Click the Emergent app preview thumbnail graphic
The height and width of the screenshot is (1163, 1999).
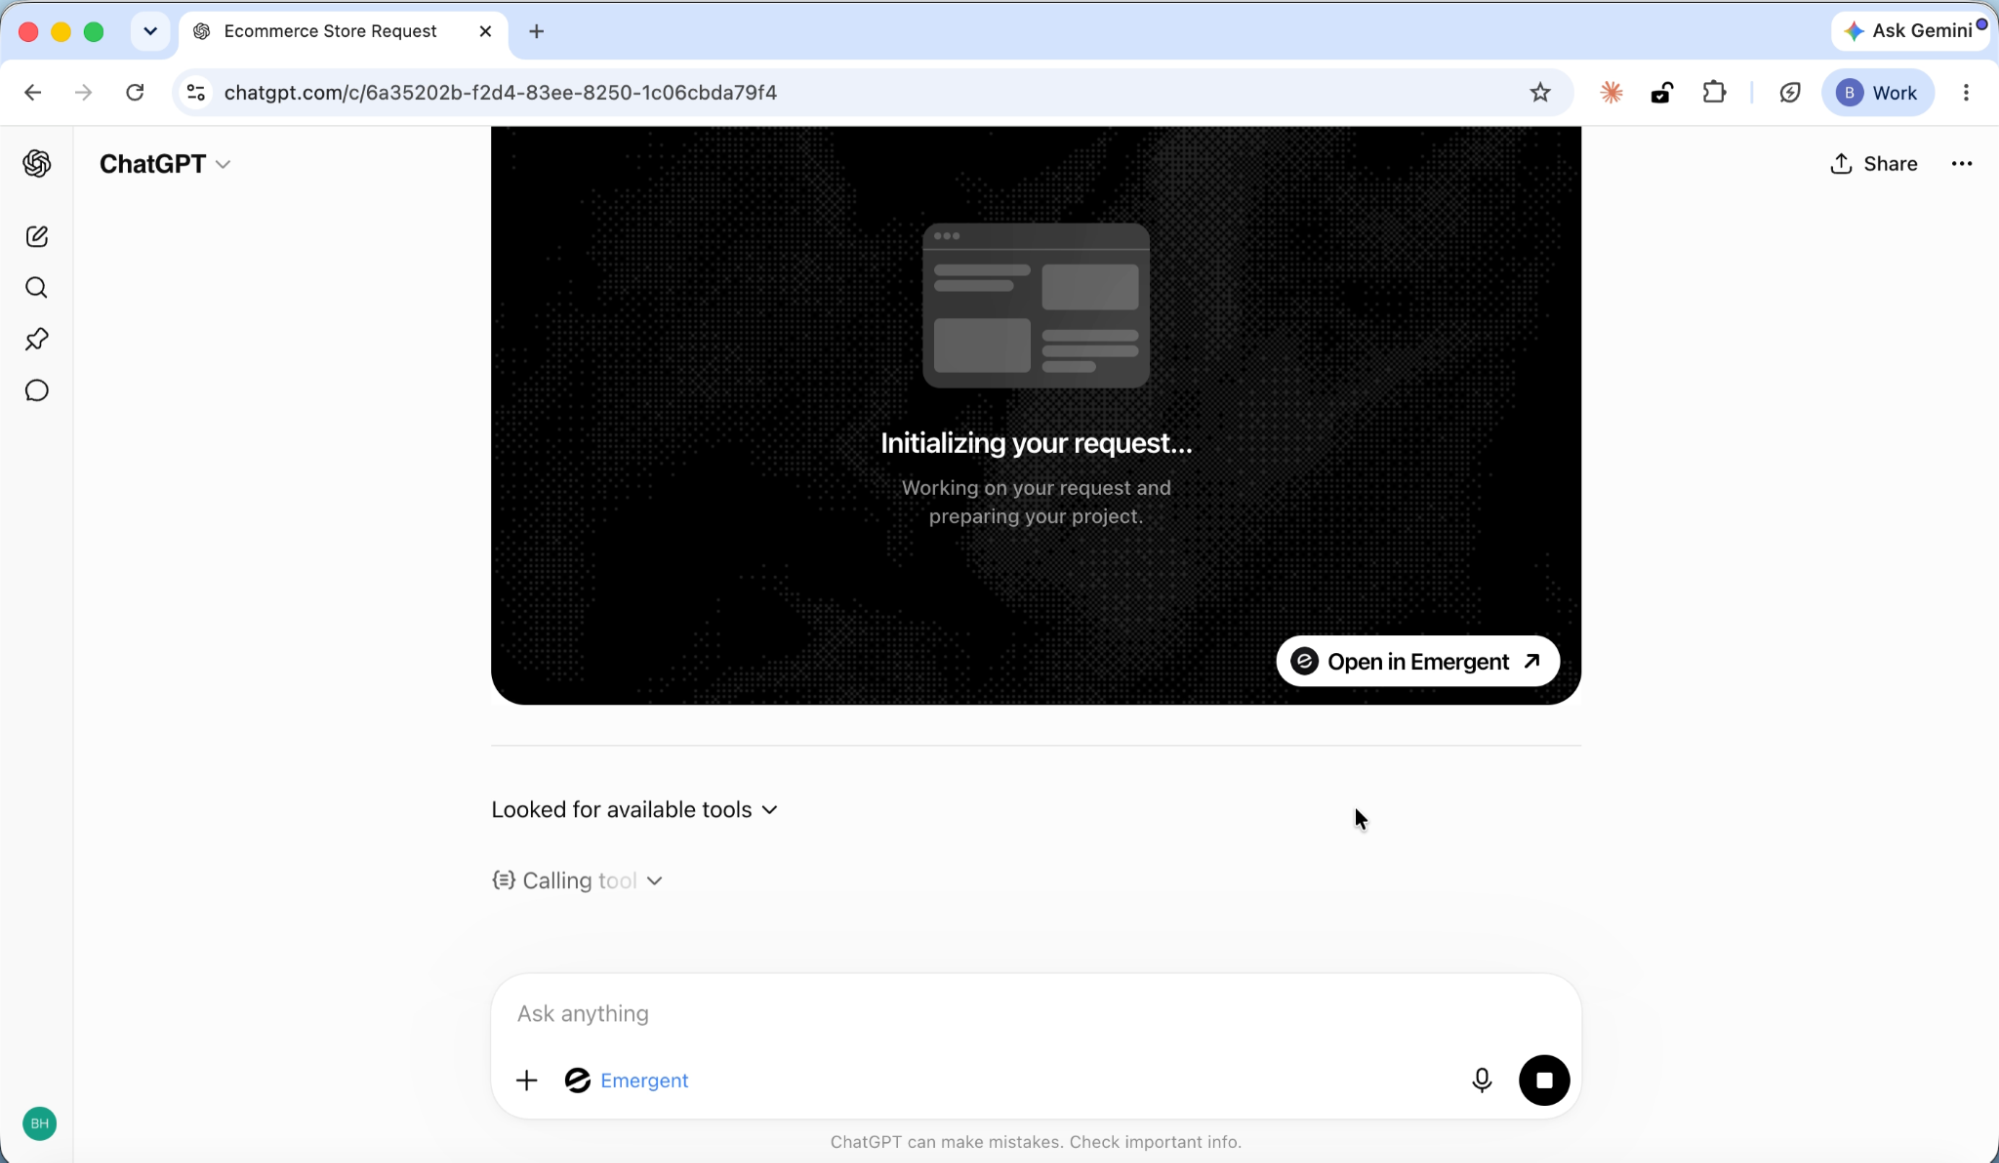click(1035, 304)
